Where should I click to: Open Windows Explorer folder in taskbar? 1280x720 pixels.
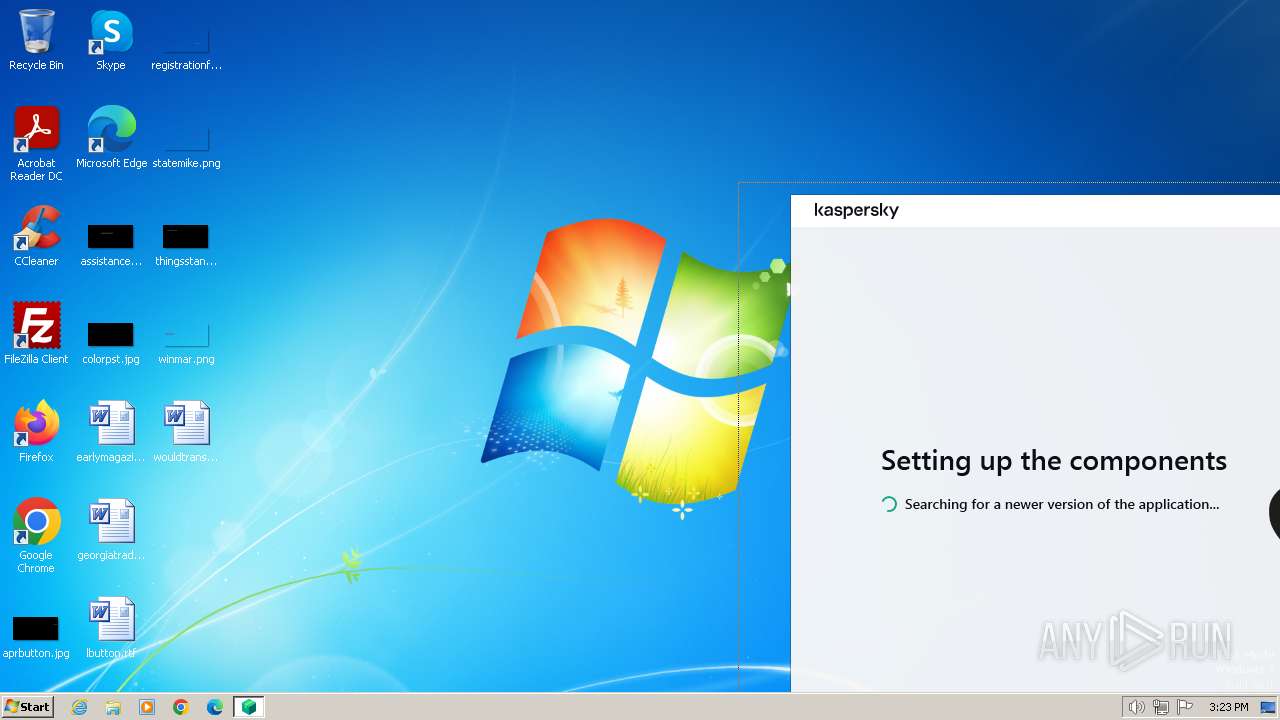coord(113,707)
